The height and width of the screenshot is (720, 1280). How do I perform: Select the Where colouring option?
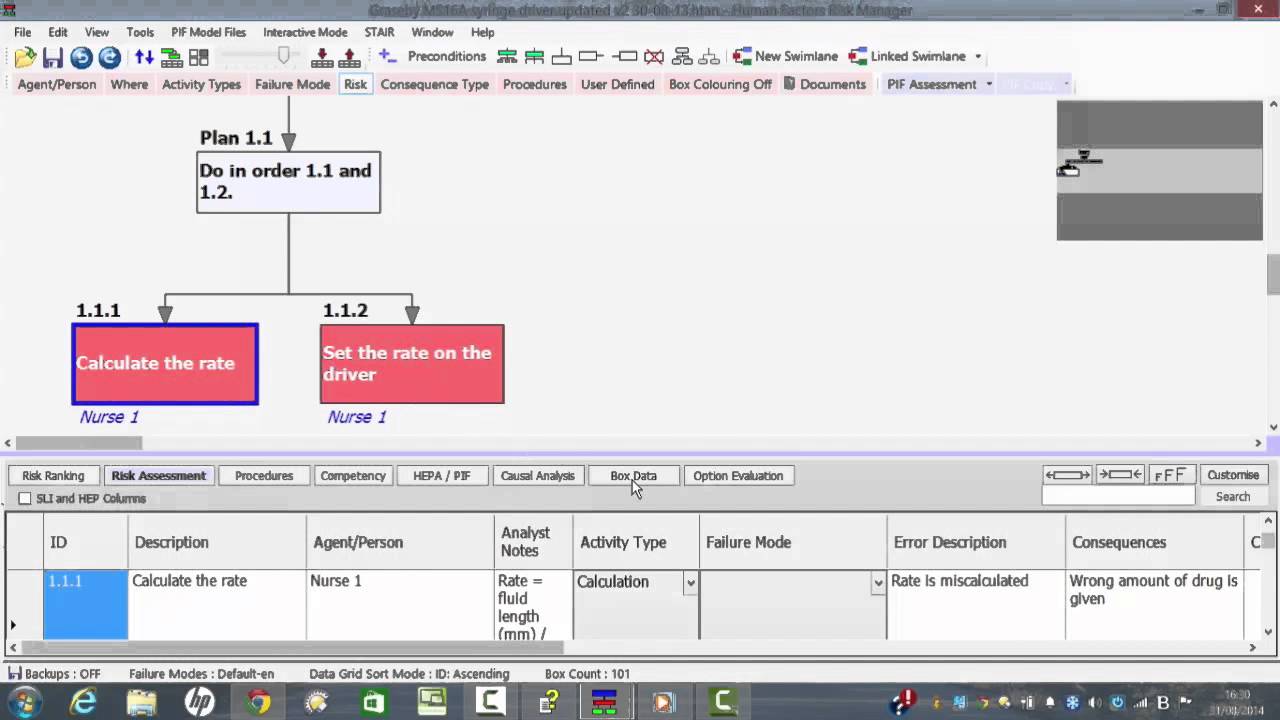129,84
